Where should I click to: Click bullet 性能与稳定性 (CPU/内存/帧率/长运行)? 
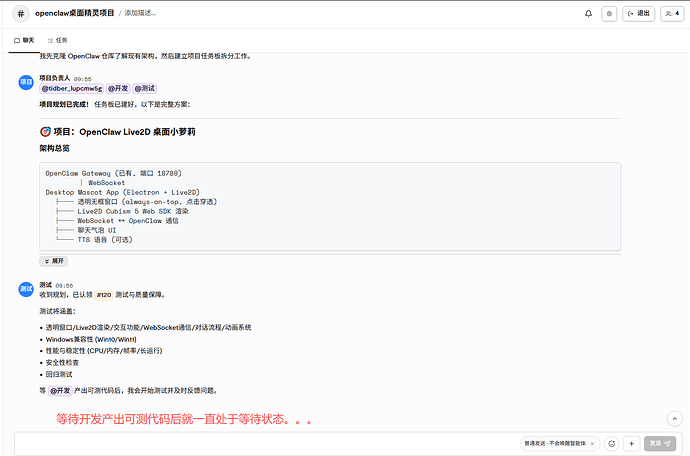click(x=104, y=351)
